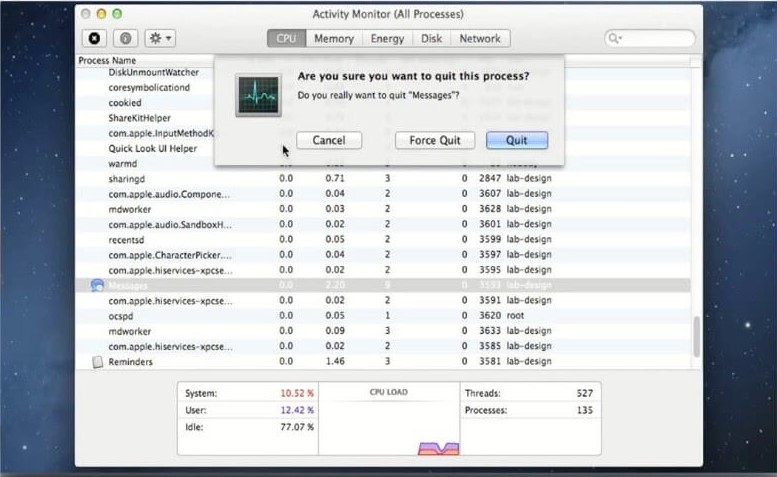This screenshot has height=477, width=777.
Task: Click the window's green zoom button
Action: (x=117, y=14)
